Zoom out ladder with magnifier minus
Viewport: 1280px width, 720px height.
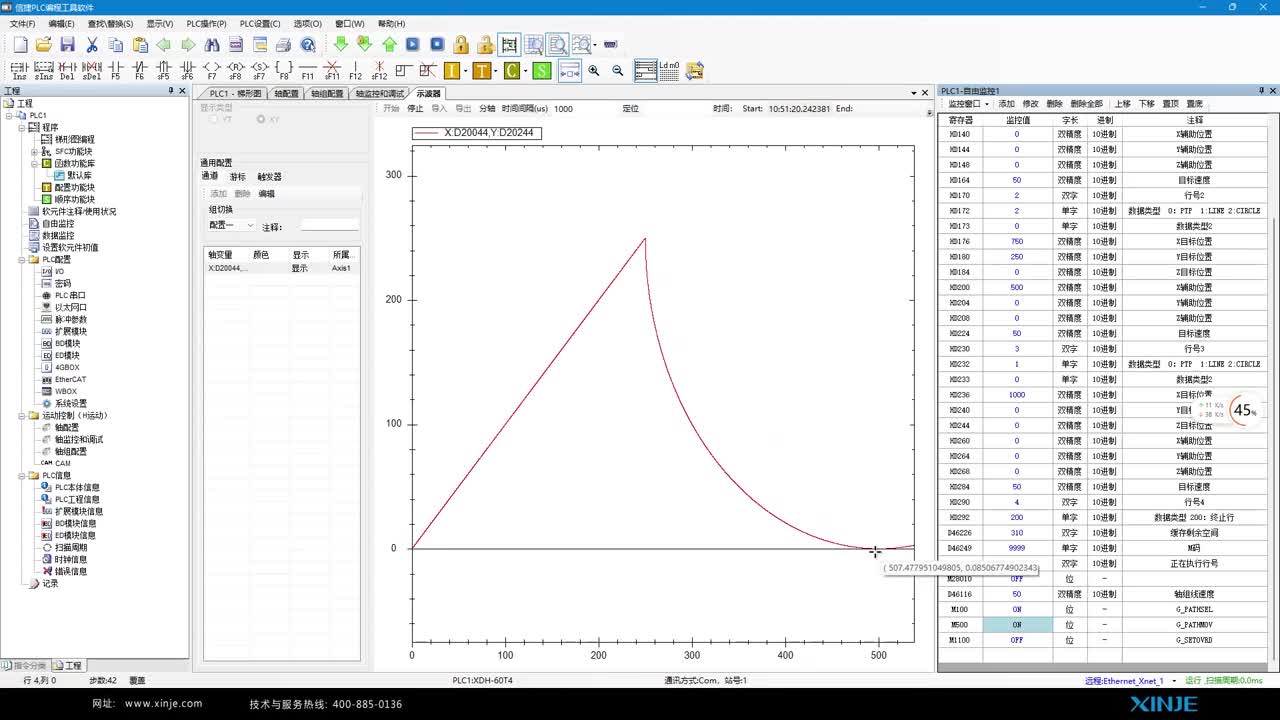click(618, 70)
